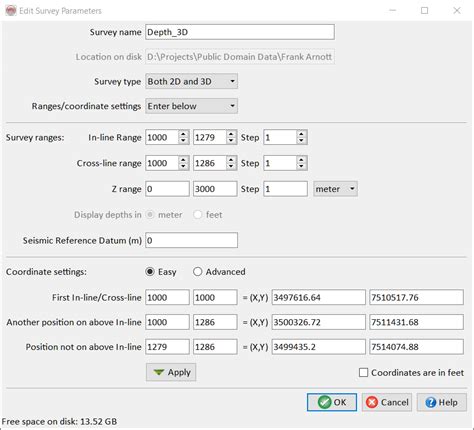This screenshot has width=474, height=430.
Task: Click Y coordinate field 7511431.68
Action: click(x=416, y=322)
